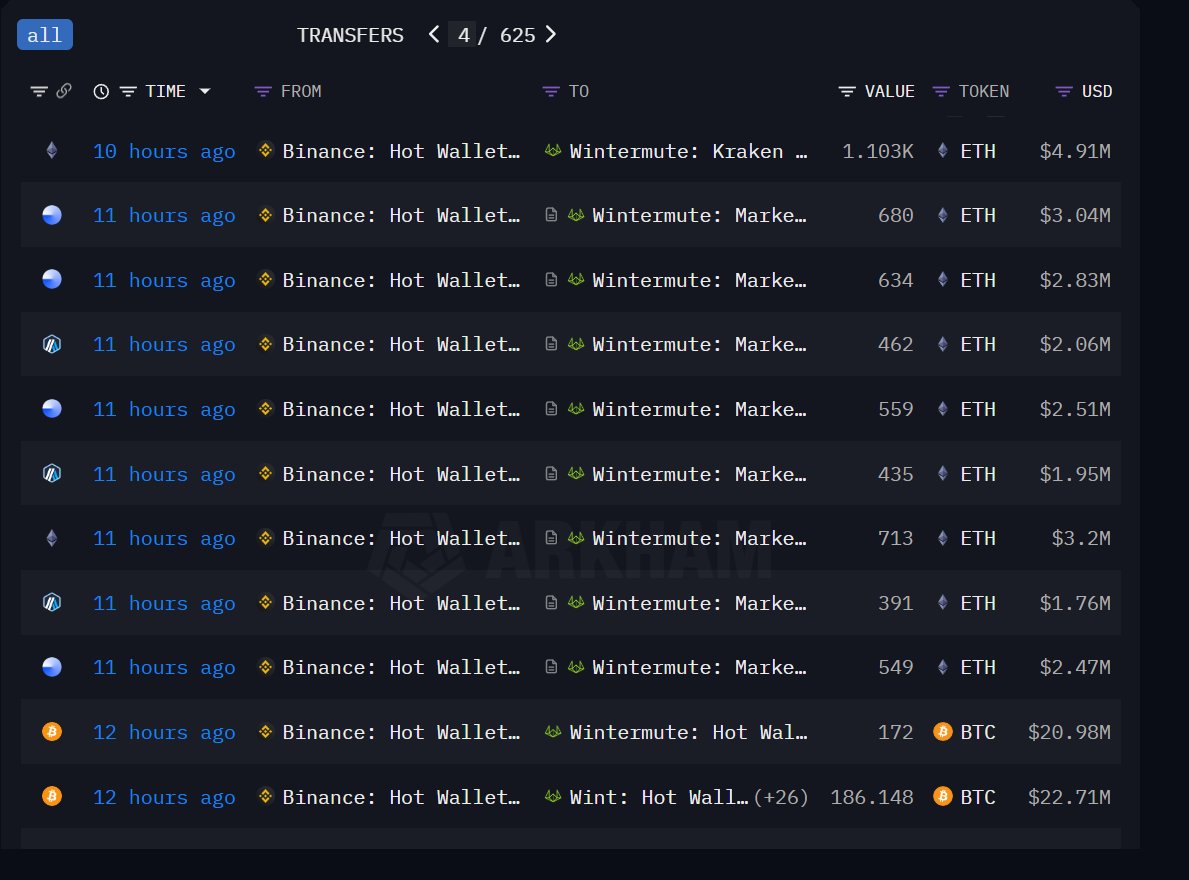
Task: Click the USD amount '$2.47M'
Action: pos(1074,668)
